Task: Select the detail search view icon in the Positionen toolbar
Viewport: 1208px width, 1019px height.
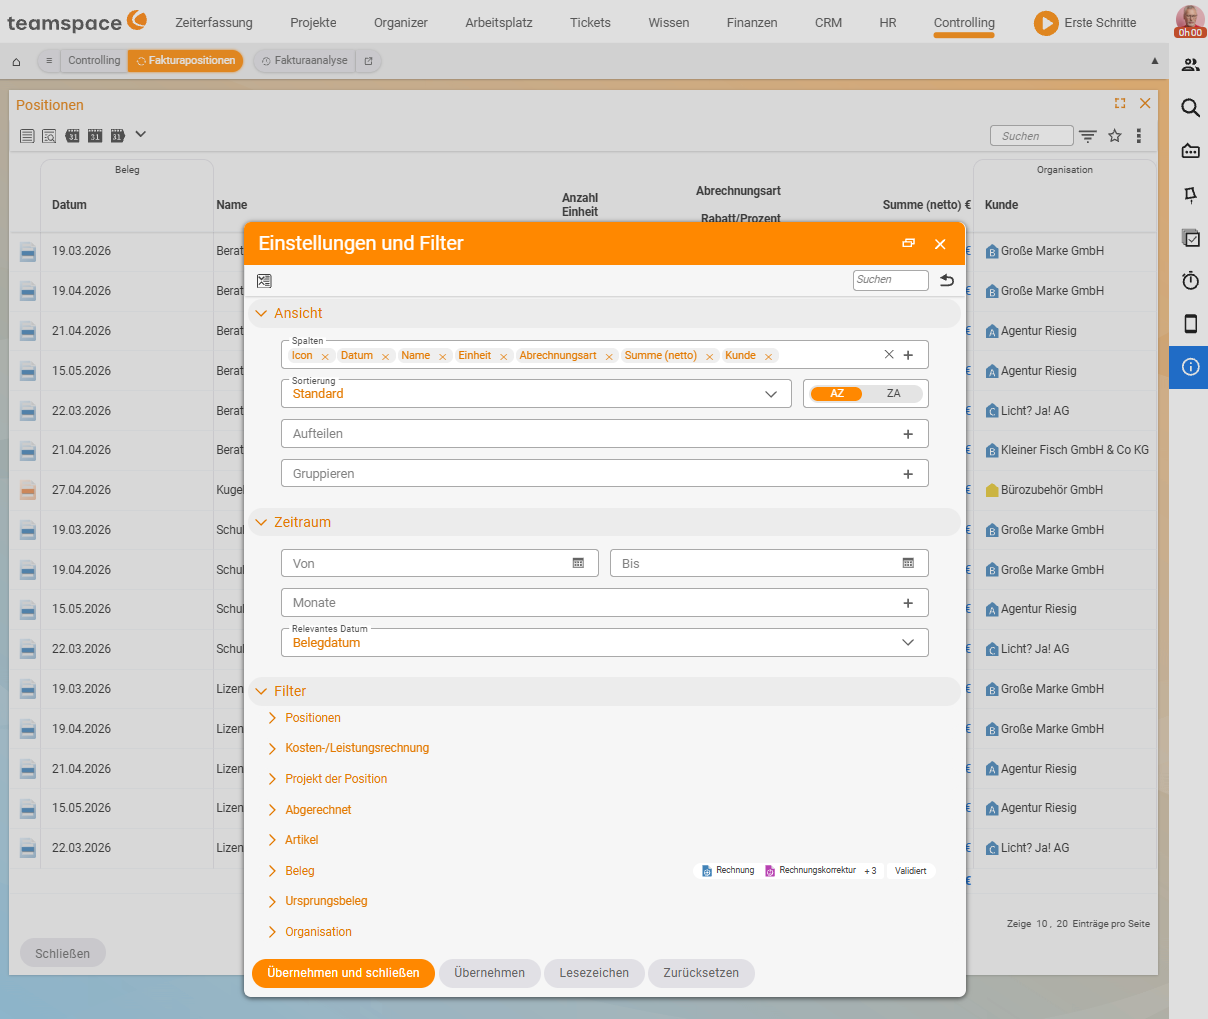Action: (x=49, y=136)
